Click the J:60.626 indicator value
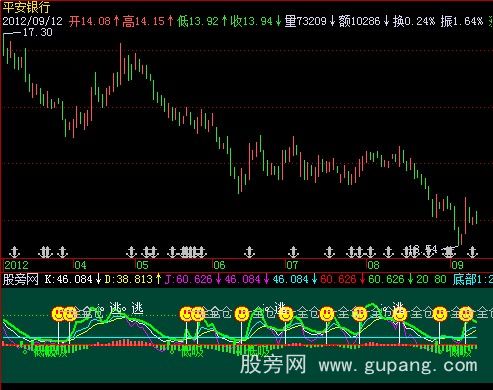Viewport: 493px width, 390px height. pos(189,279)
